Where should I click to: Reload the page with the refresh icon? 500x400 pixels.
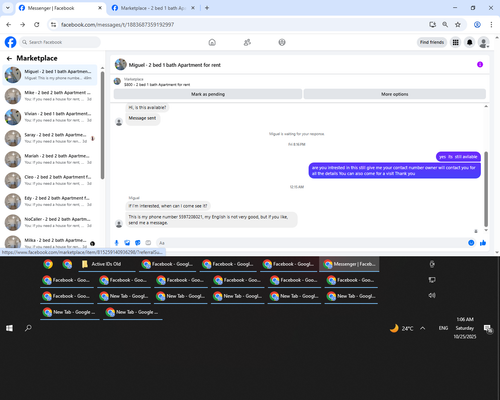coord(37,25)
